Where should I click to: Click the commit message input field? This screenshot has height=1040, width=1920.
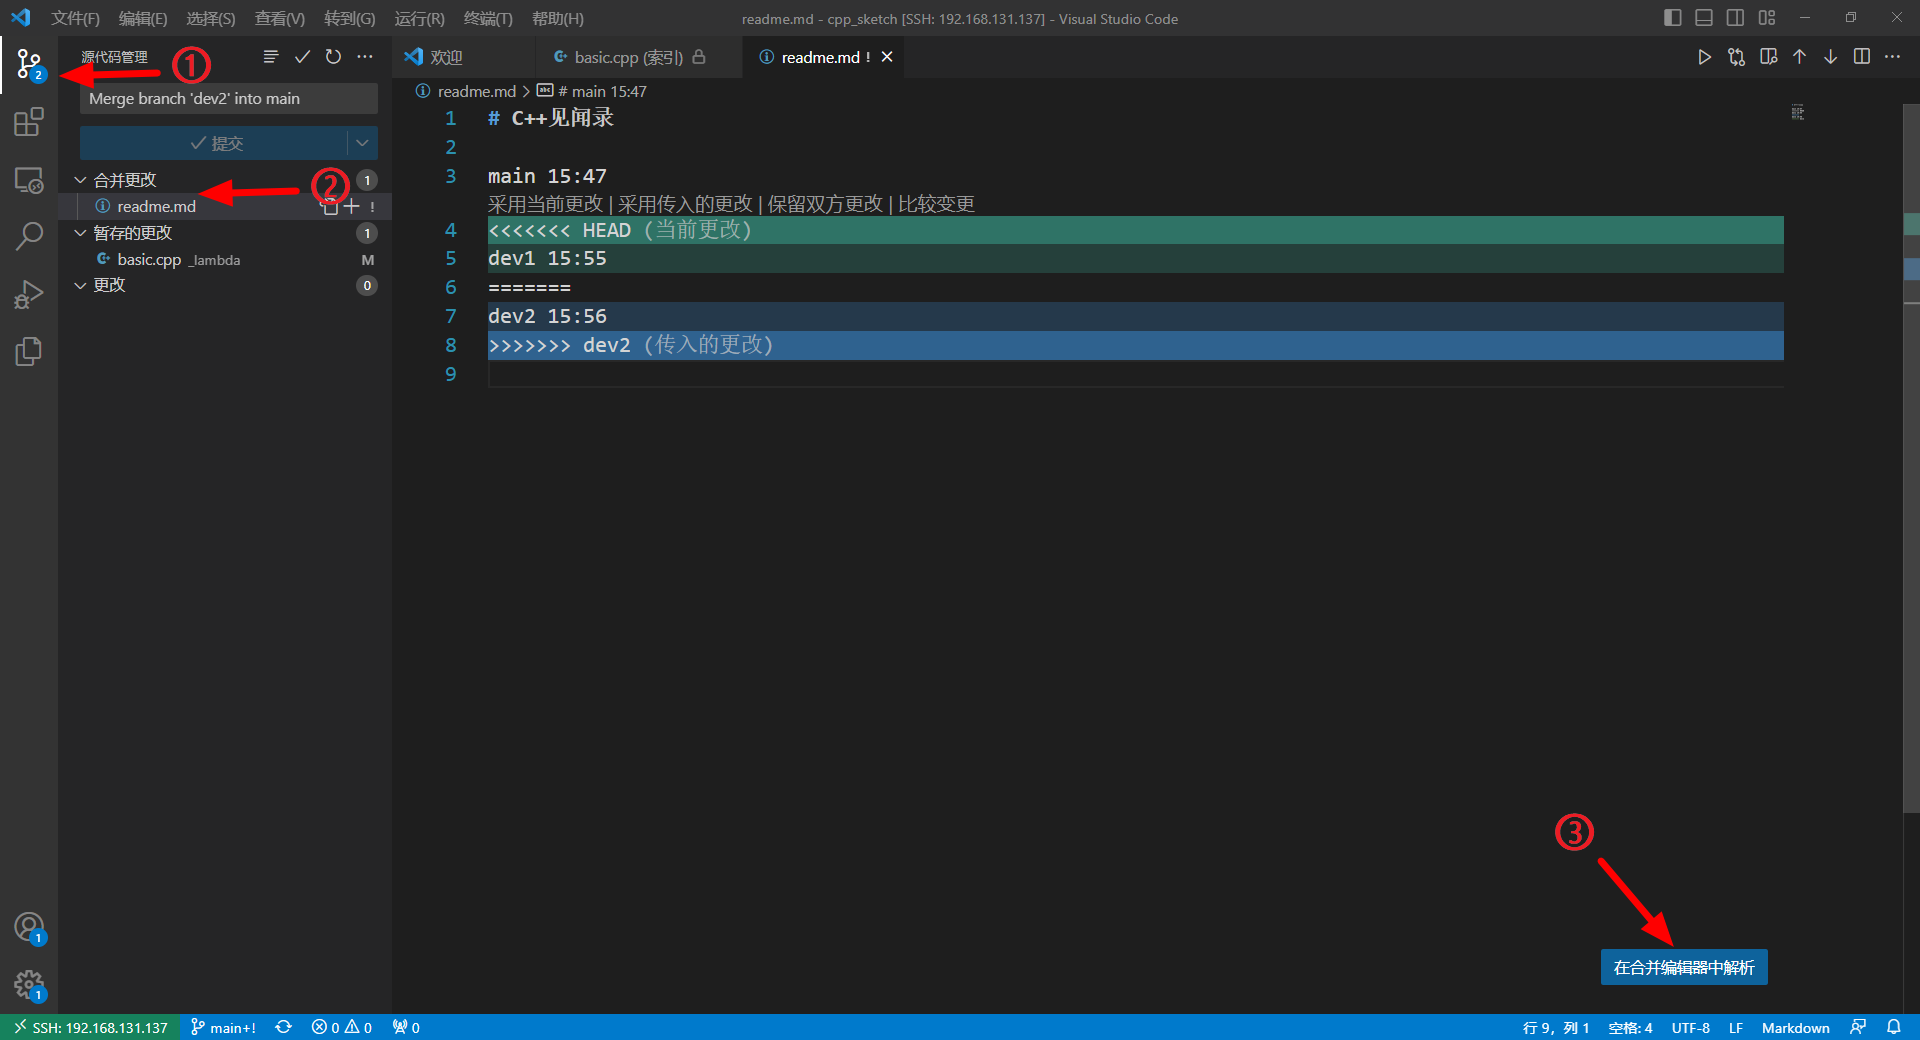coord(229,98)
